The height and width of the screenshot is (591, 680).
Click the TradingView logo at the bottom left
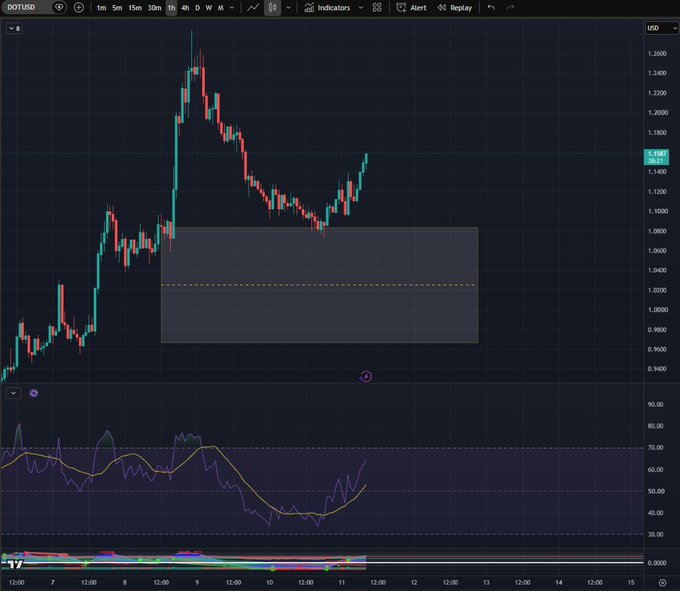(x=13, y=564)
